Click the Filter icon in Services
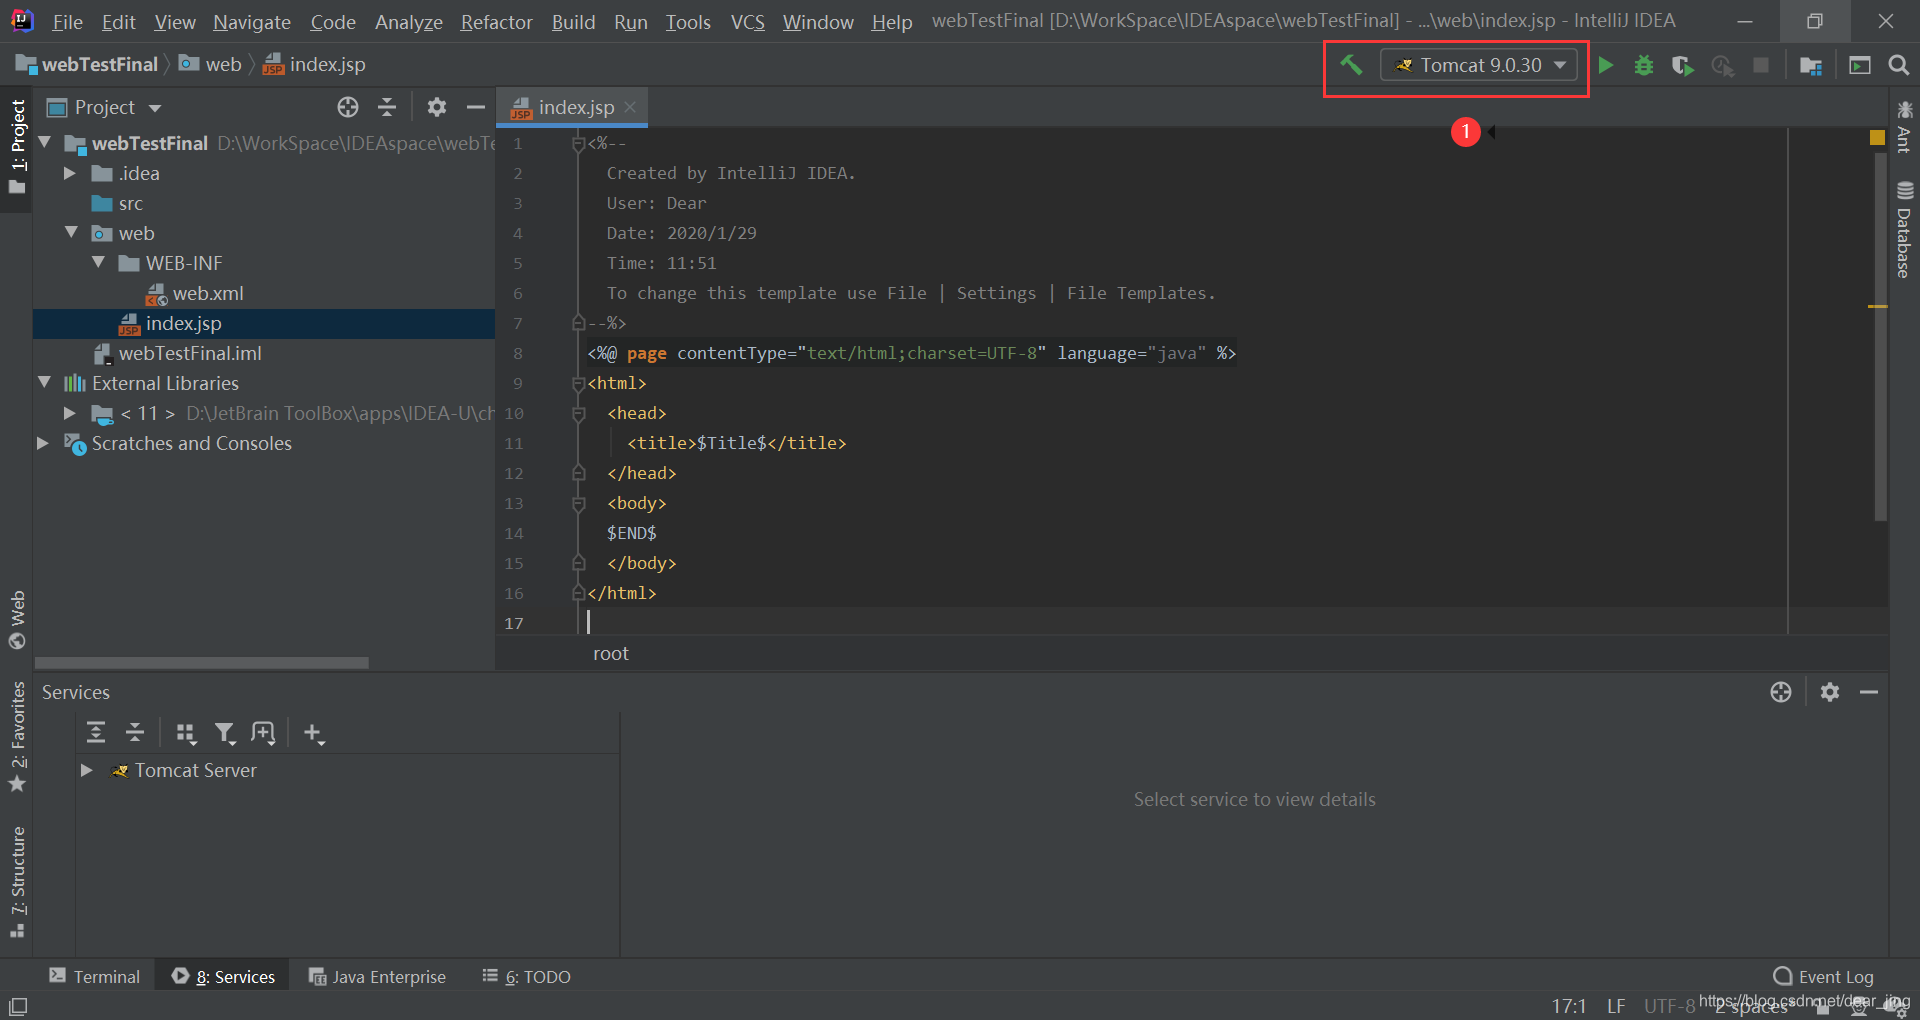 pos(224,733)
